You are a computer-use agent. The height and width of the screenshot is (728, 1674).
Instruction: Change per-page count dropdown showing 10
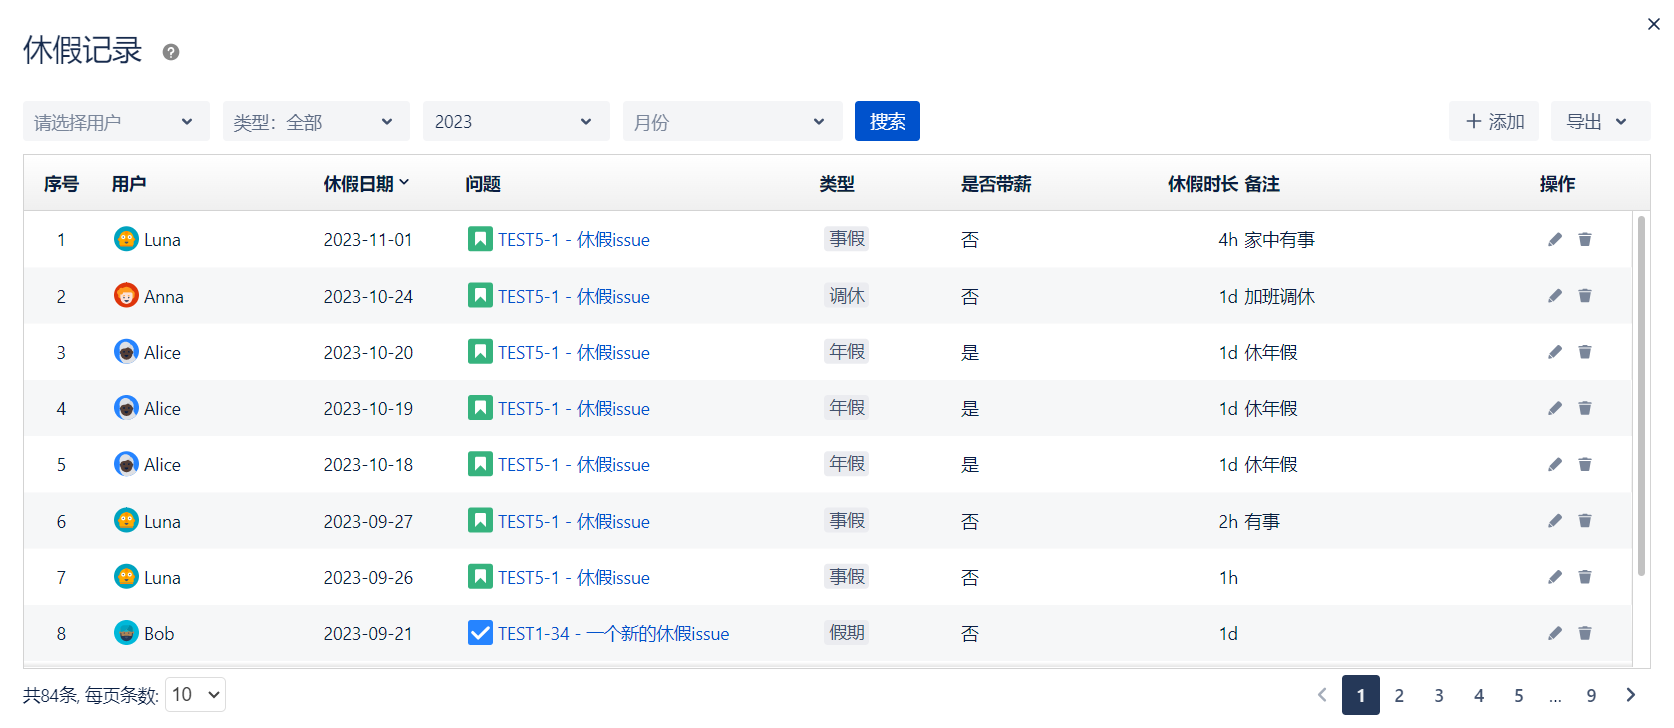(196, 695)
